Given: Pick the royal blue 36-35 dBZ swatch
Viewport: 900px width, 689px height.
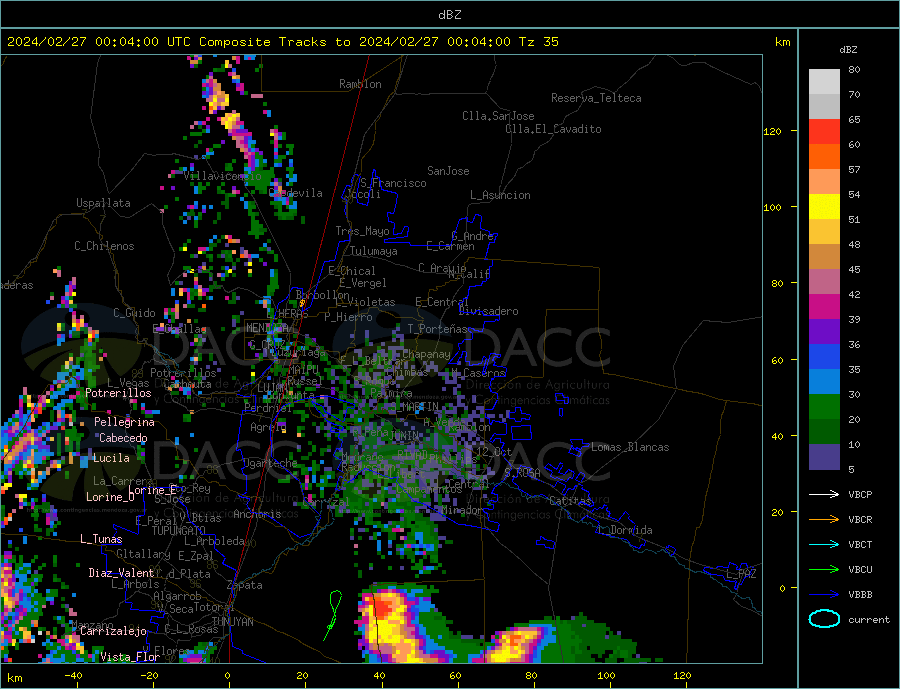Looking at the screenshot, I should click(824, 357).
